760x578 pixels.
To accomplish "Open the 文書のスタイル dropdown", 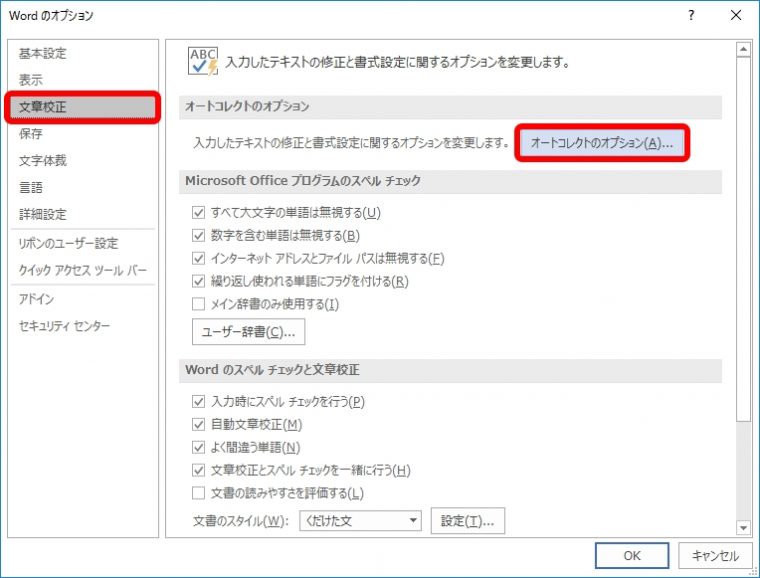I will click(360, 521).
